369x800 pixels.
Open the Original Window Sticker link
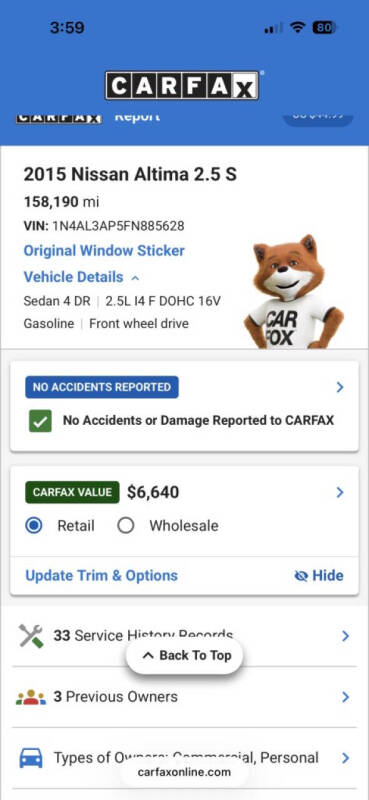(104, 251)
